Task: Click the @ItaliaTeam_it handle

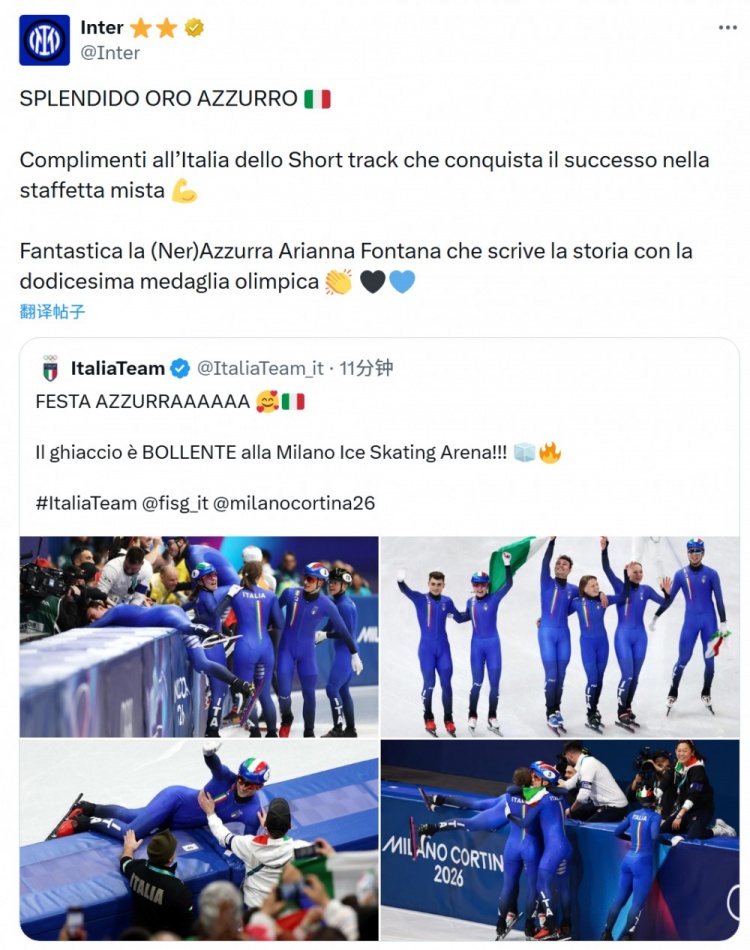Action: [x=260, y=369]
